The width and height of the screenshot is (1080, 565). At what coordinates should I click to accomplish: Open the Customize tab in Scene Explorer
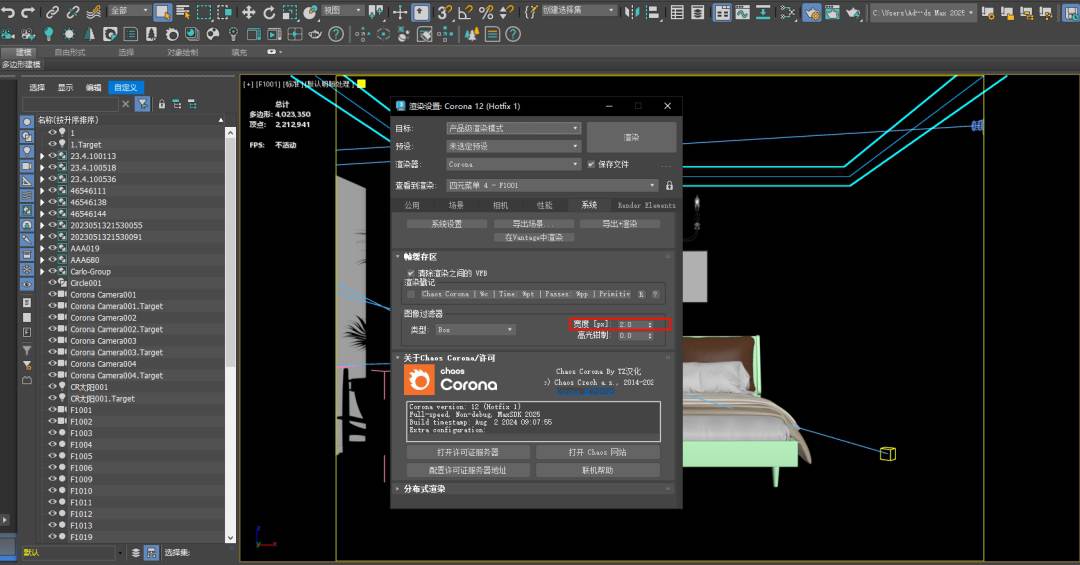tap(125, 88)
